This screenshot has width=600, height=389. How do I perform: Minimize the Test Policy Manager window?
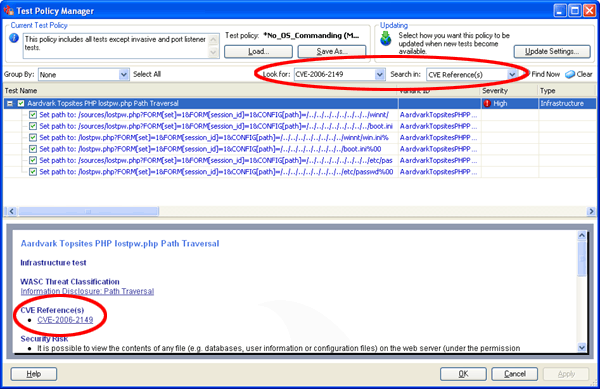pyautogui.click(x=560, y=10)
